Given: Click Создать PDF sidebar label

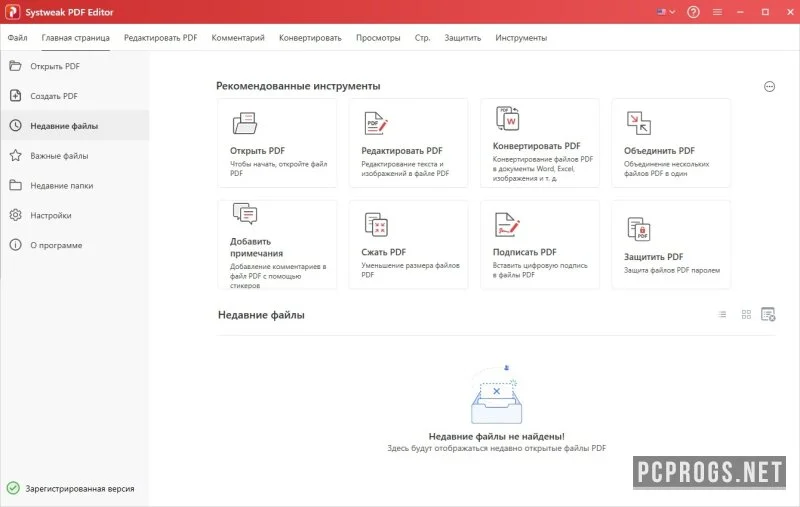Looking at the screenshot, I should point(54,96).
